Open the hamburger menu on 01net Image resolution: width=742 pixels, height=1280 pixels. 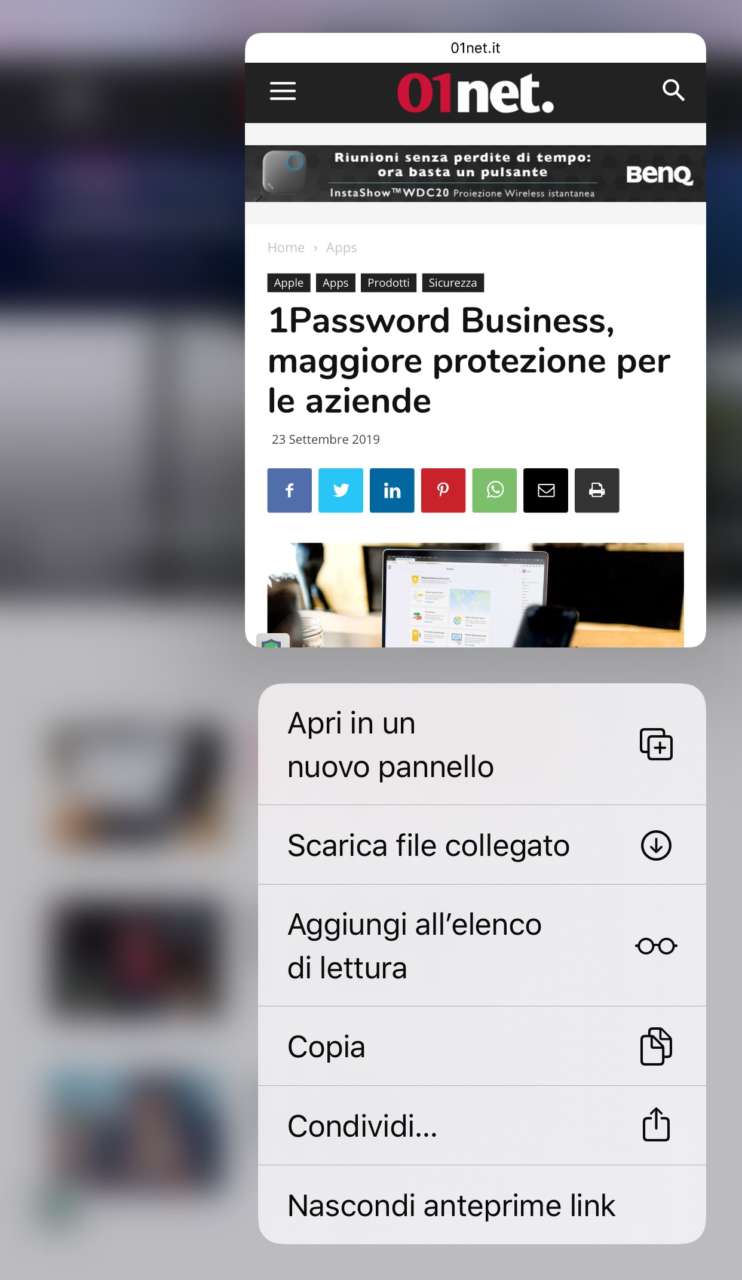(283, 91)
